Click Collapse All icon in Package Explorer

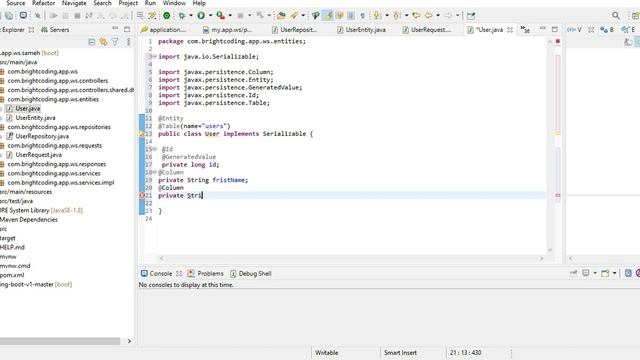point(92,42)
